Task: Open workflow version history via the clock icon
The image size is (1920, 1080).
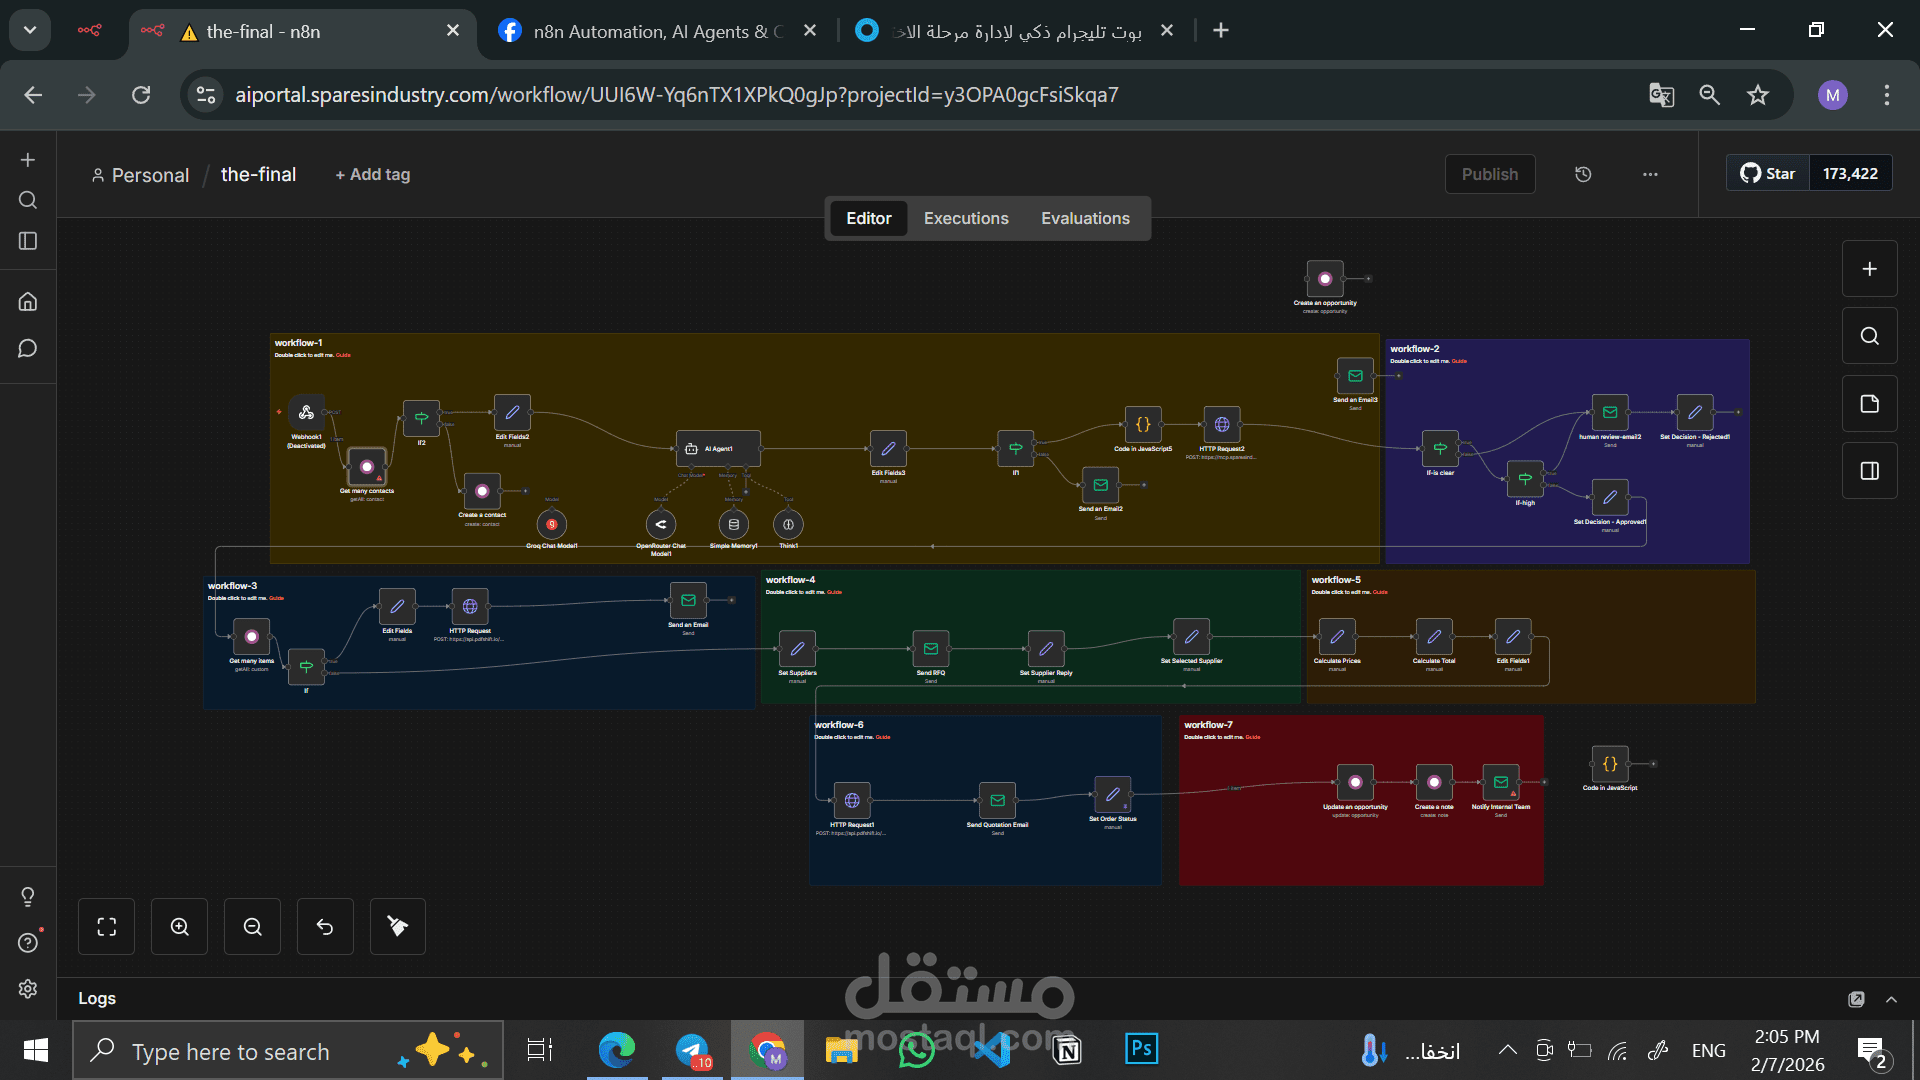Action: [1582, 174]
